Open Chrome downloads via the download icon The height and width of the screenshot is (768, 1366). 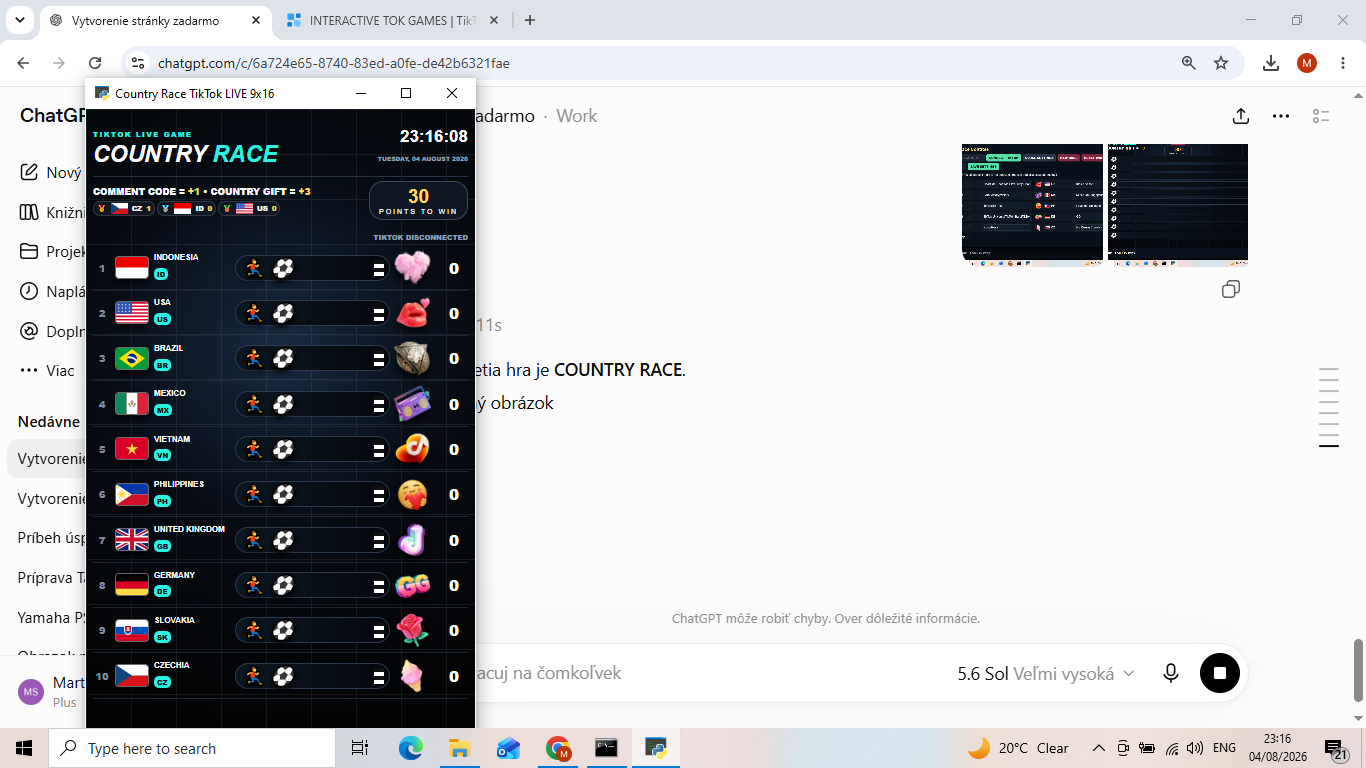[x=1271, y=63]
